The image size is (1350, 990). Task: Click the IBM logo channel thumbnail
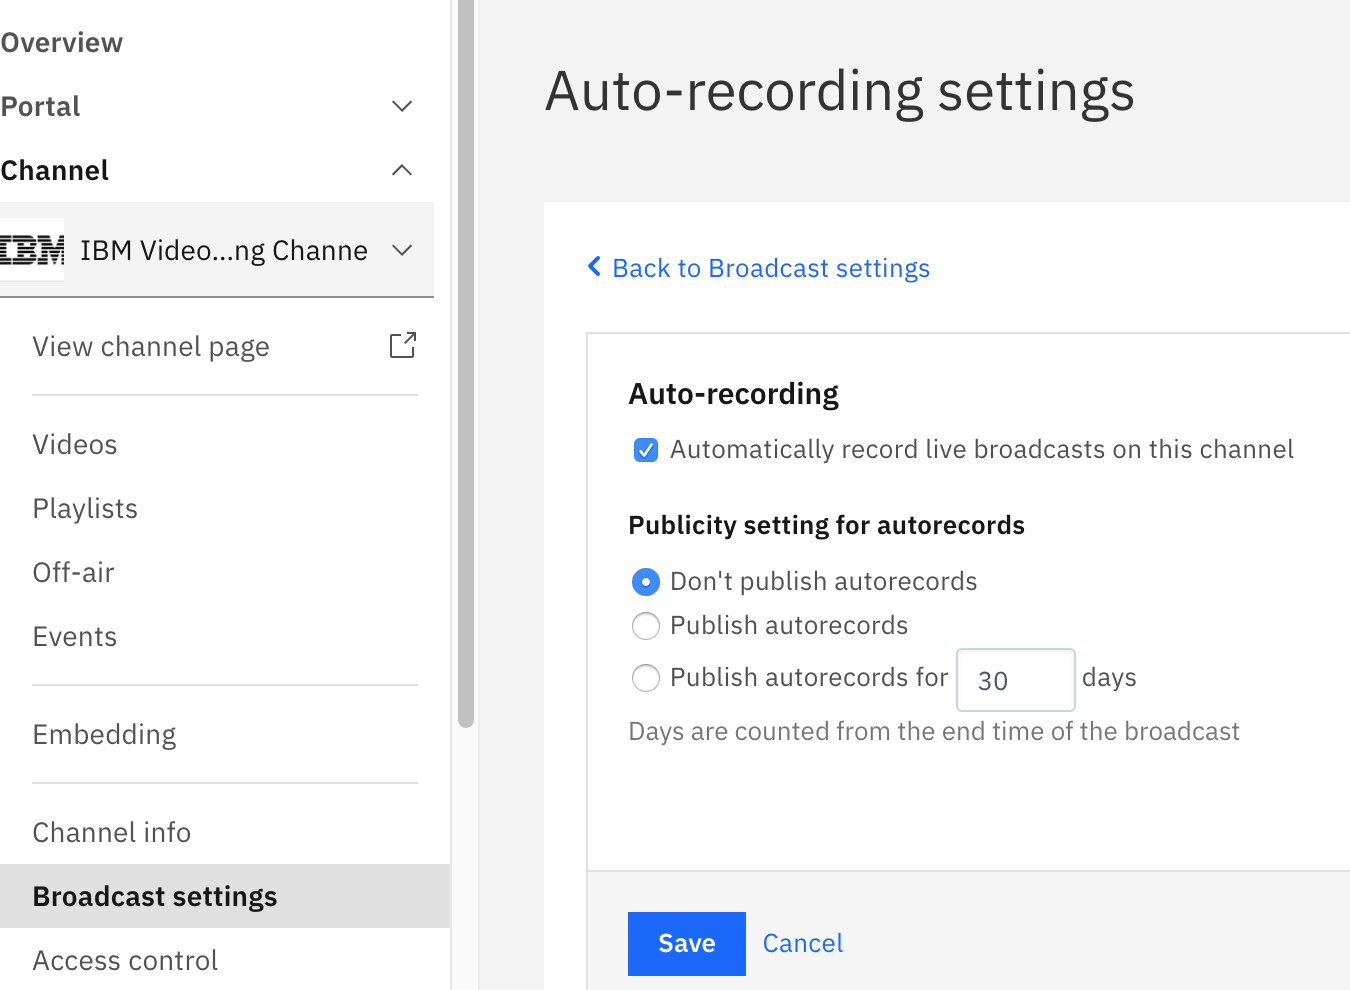point(32,250)
